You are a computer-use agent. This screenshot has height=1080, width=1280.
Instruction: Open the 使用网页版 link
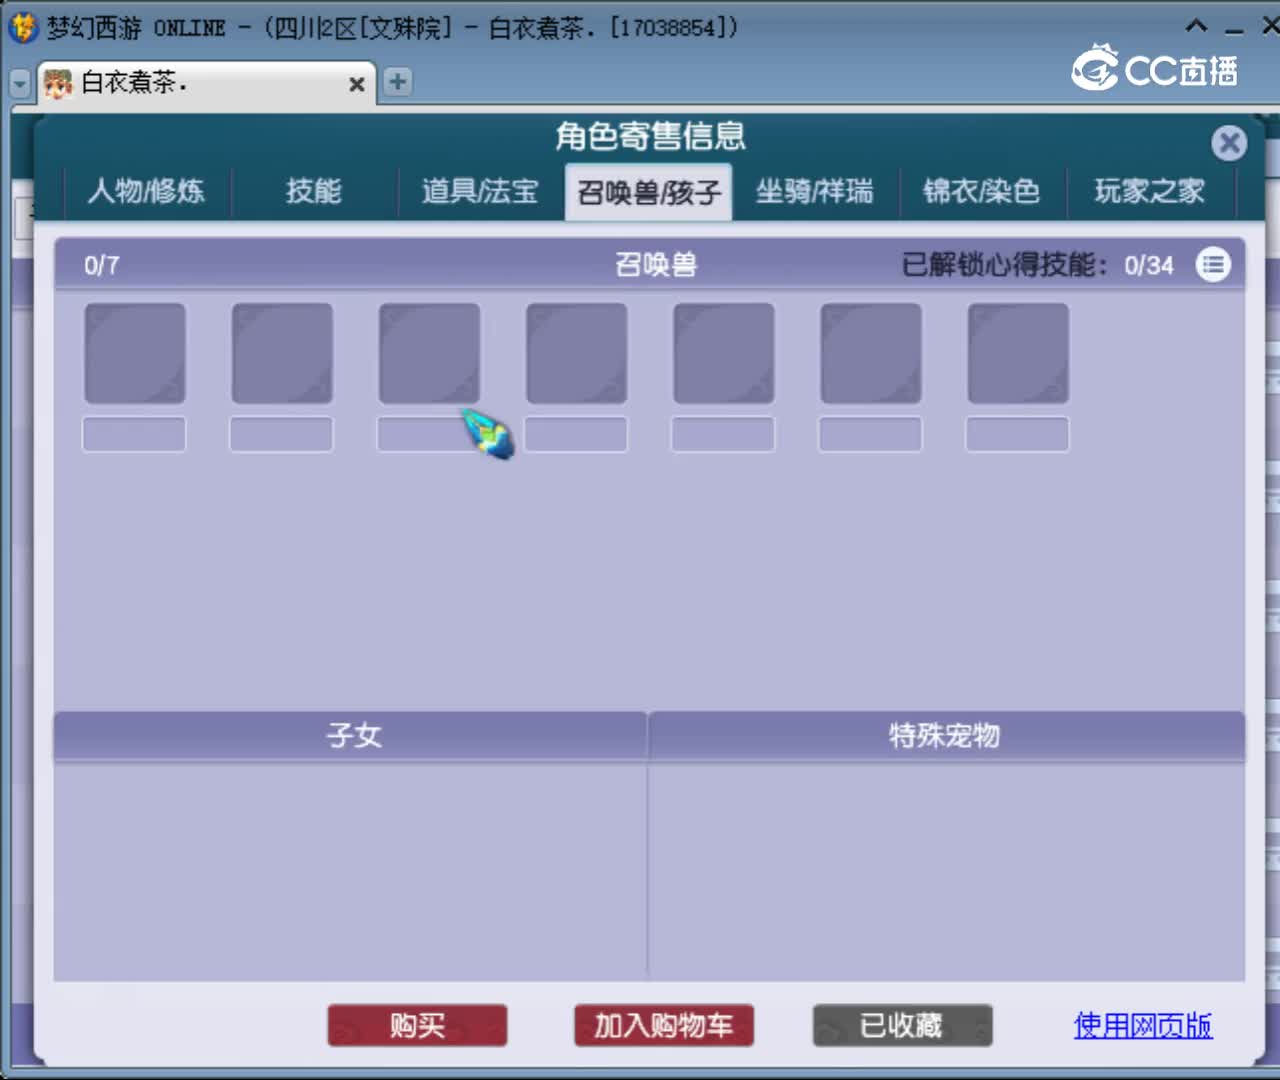tap(1143, 1026)
